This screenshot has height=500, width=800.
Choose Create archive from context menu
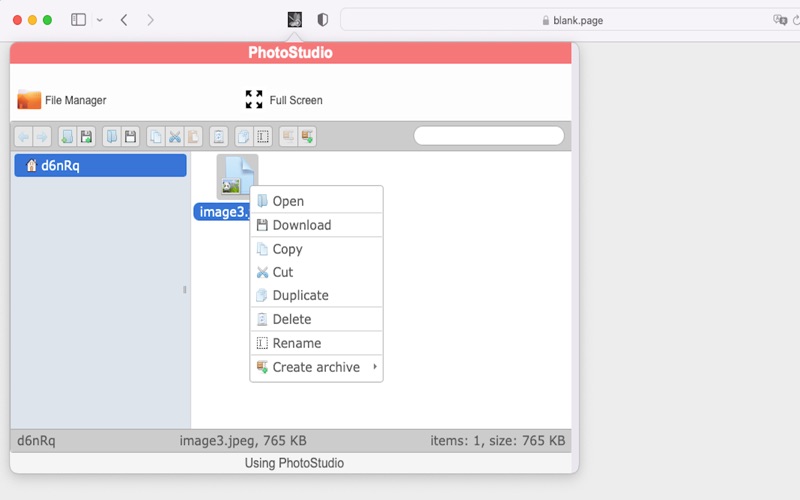(x=316, y=367)
